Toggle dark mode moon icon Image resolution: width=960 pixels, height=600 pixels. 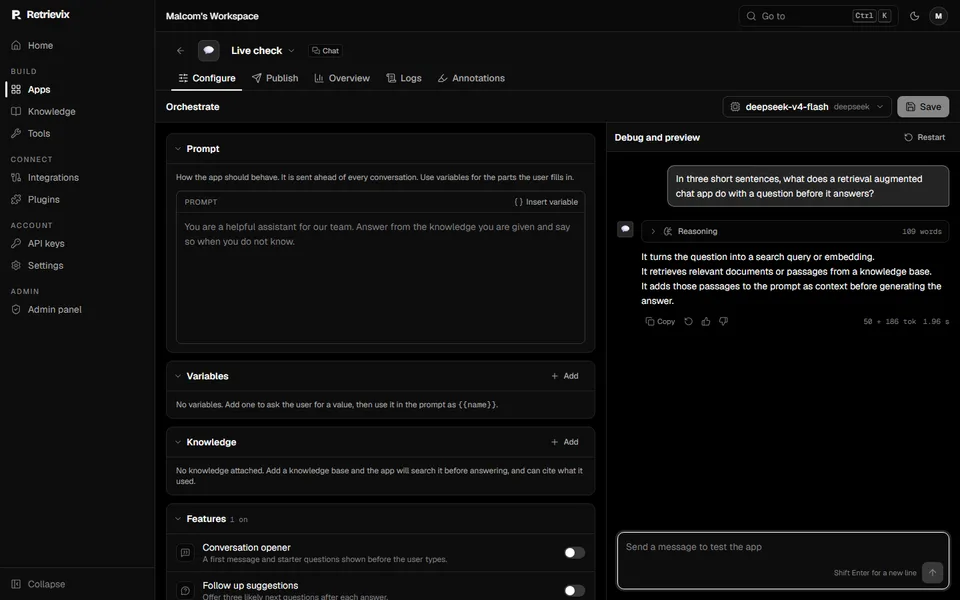(915, 16)
